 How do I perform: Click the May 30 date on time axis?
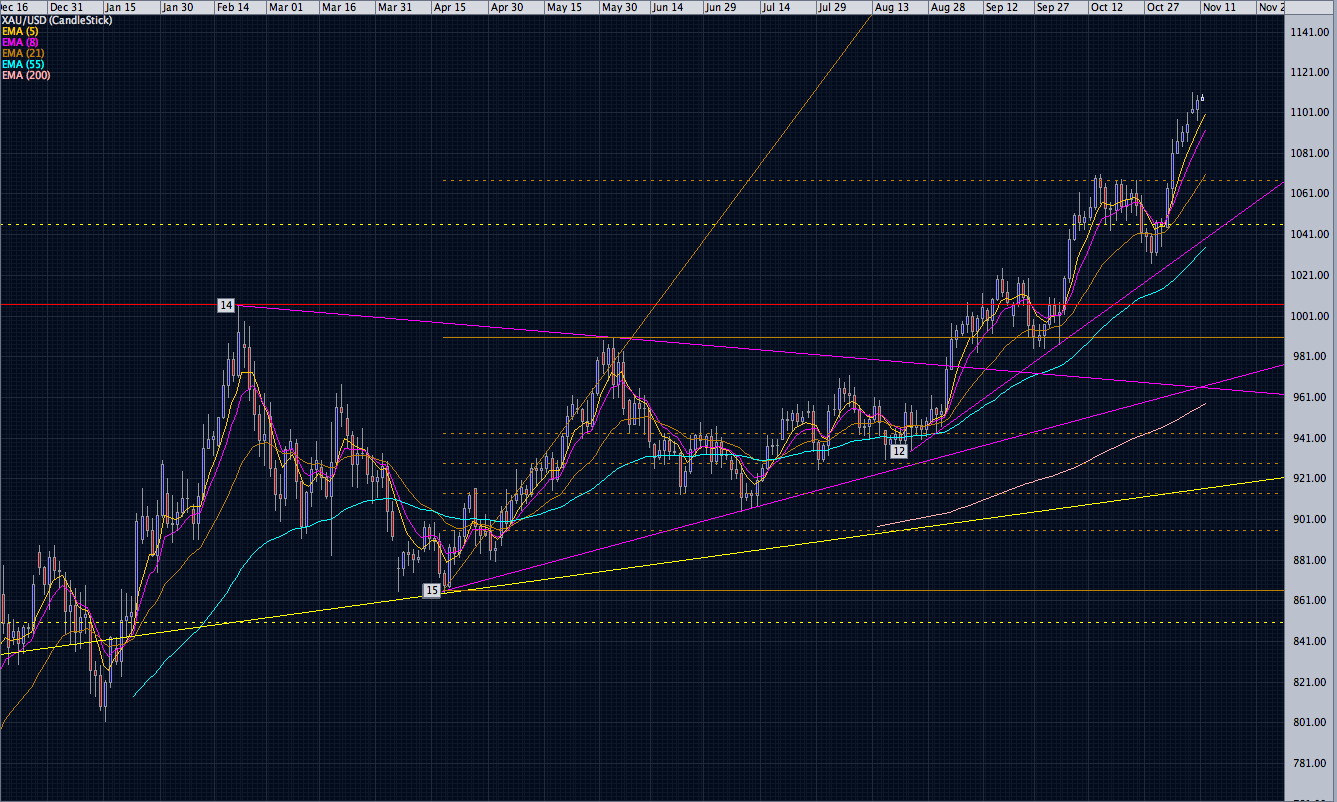click(619, 7)
